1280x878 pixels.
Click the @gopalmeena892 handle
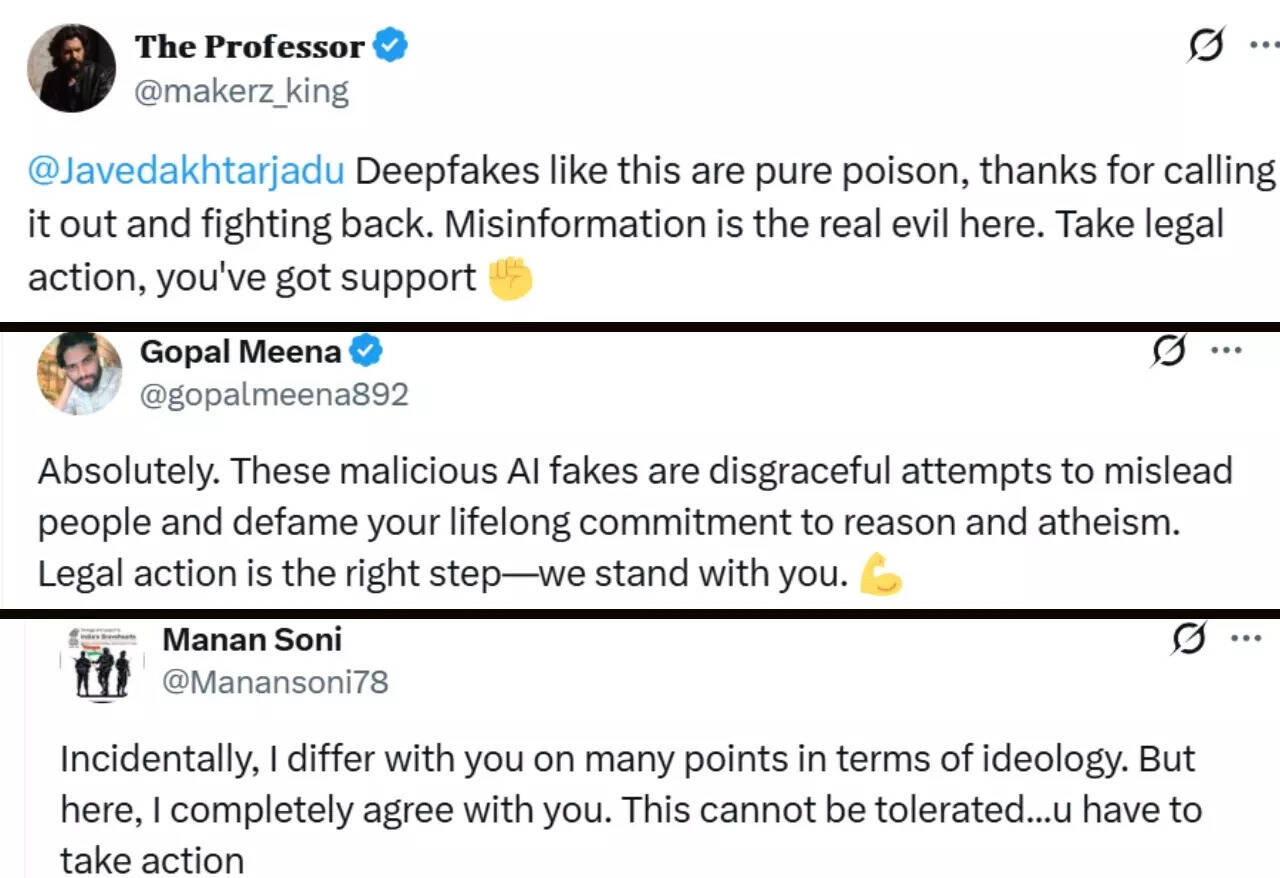point(274,395)
